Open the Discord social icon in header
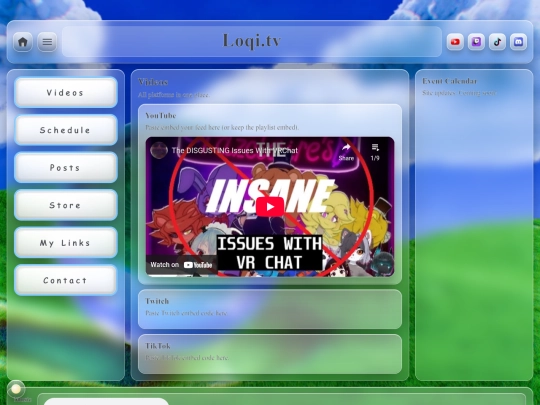540x405 pixels. tap(518, 42)
